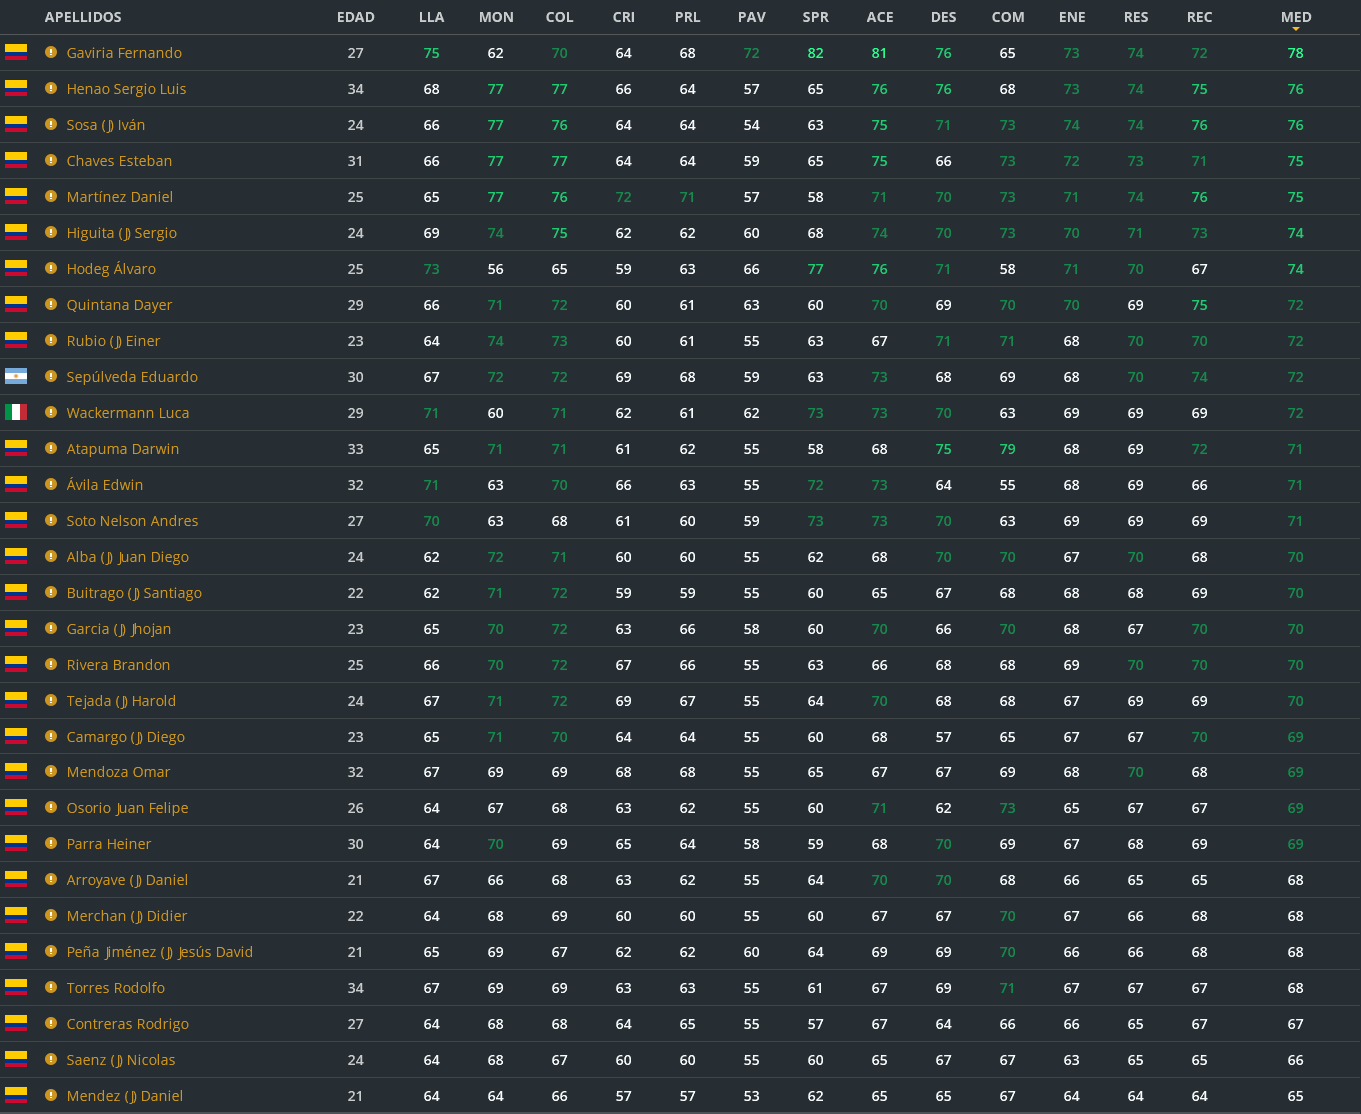Open rider Arroyave (J) Daniel
1361x1114 pixels.
coord(127,880)
